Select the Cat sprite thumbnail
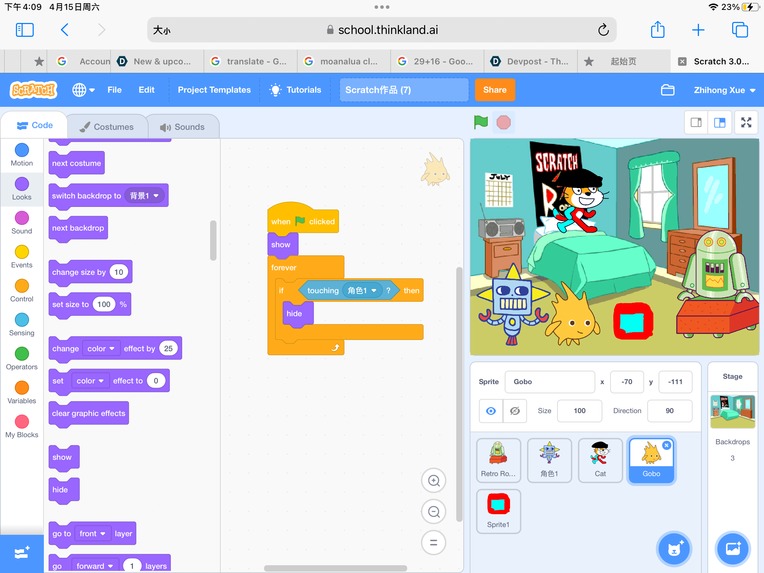Image resolution: width=764 pixels, height=573 pixels. 600,460
